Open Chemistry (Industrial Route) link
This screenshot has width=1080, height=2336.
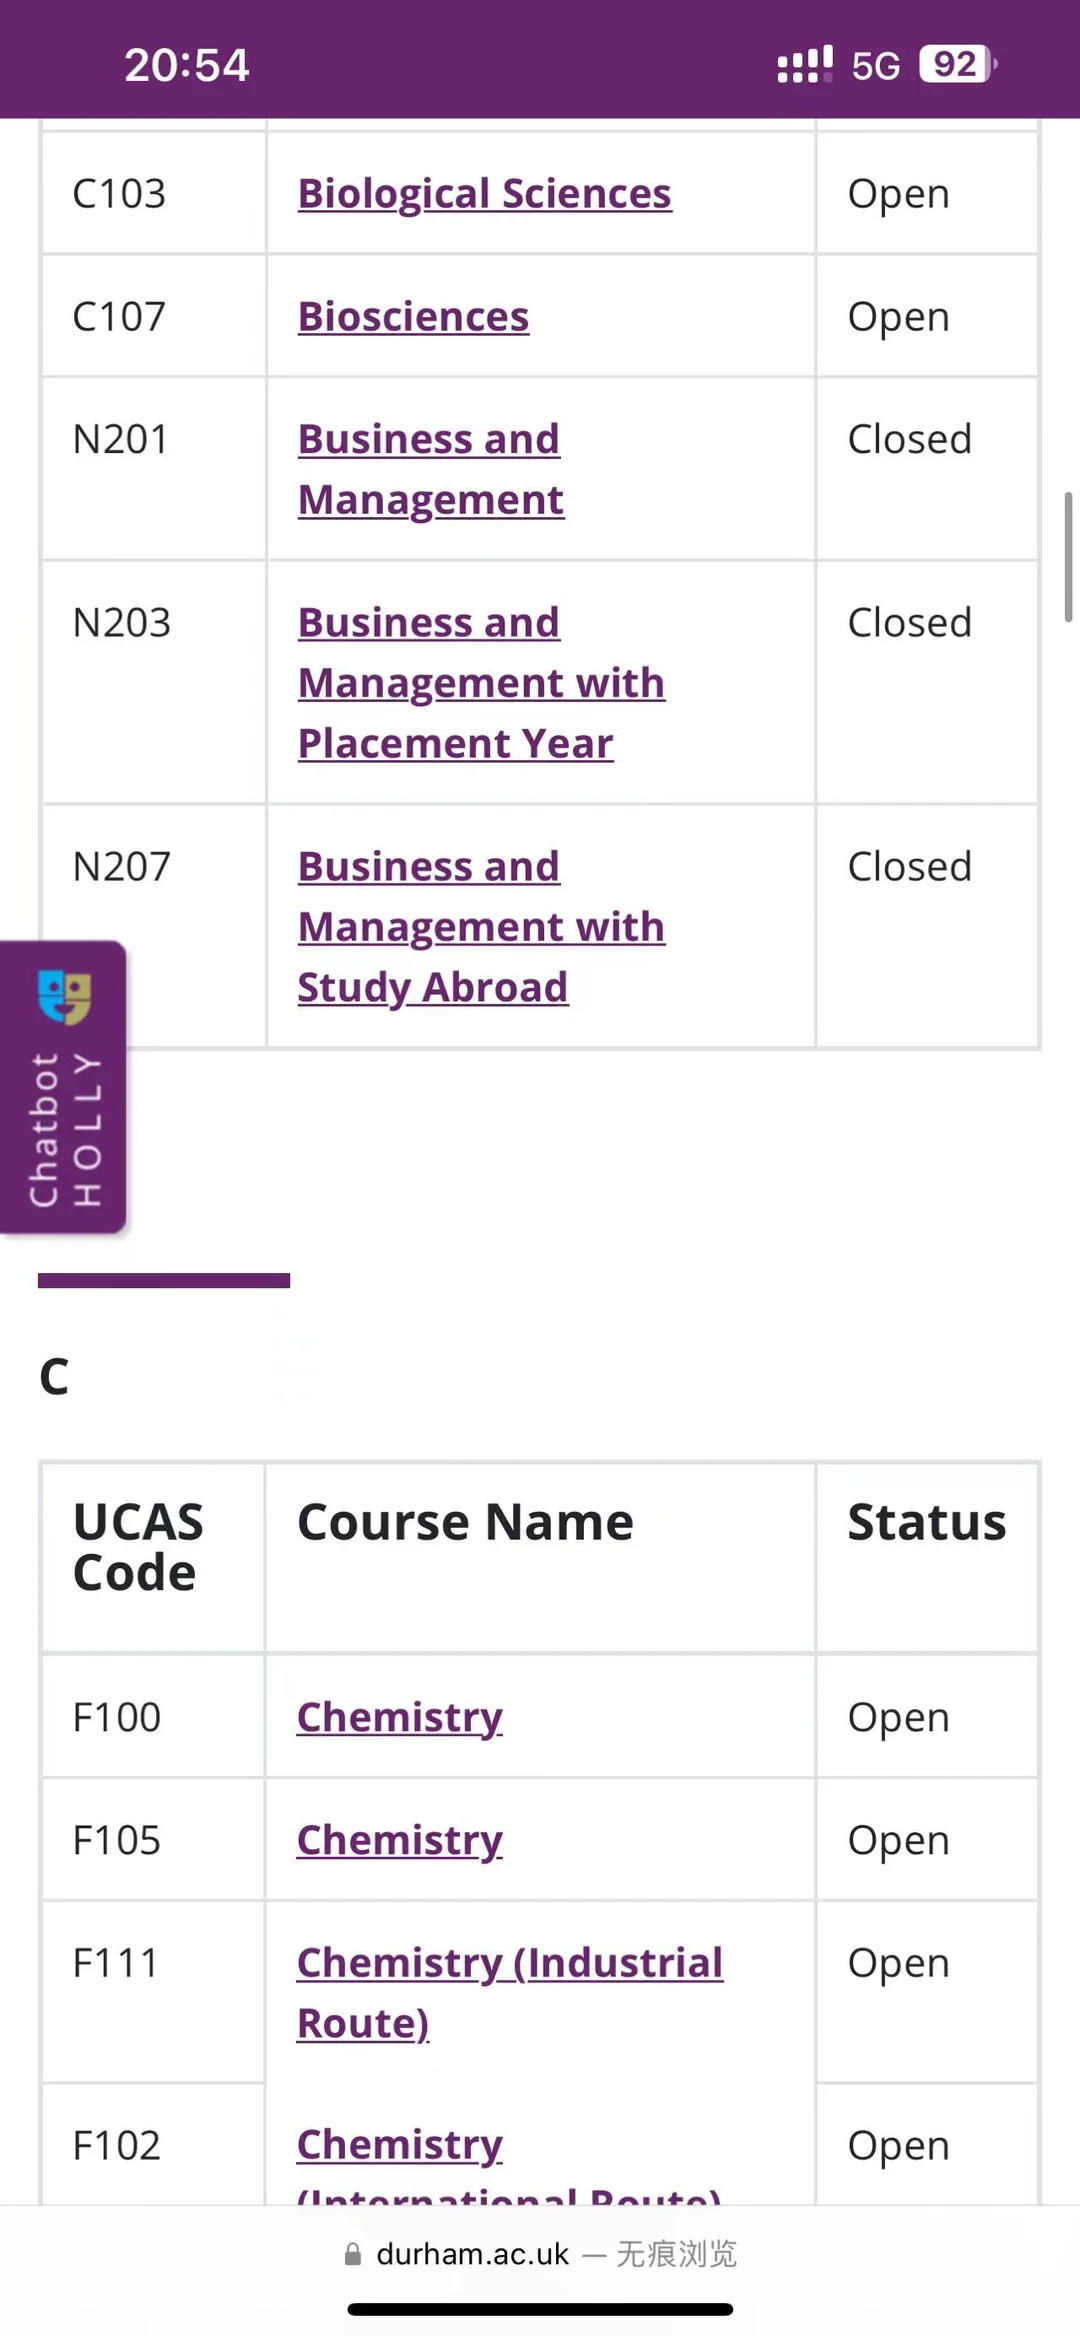pyautogui.click(x=510, y=1993)
